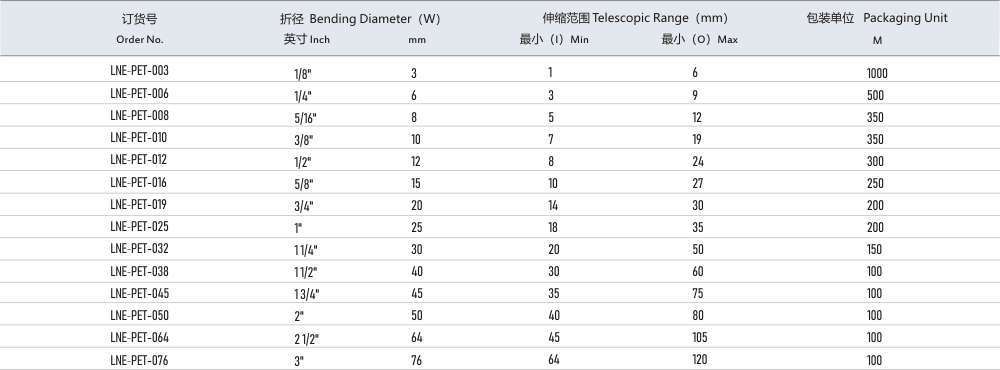Click the Order No. column header
Image resolution: width=1000 pixels, height=370 pixels.
[140, 40]
